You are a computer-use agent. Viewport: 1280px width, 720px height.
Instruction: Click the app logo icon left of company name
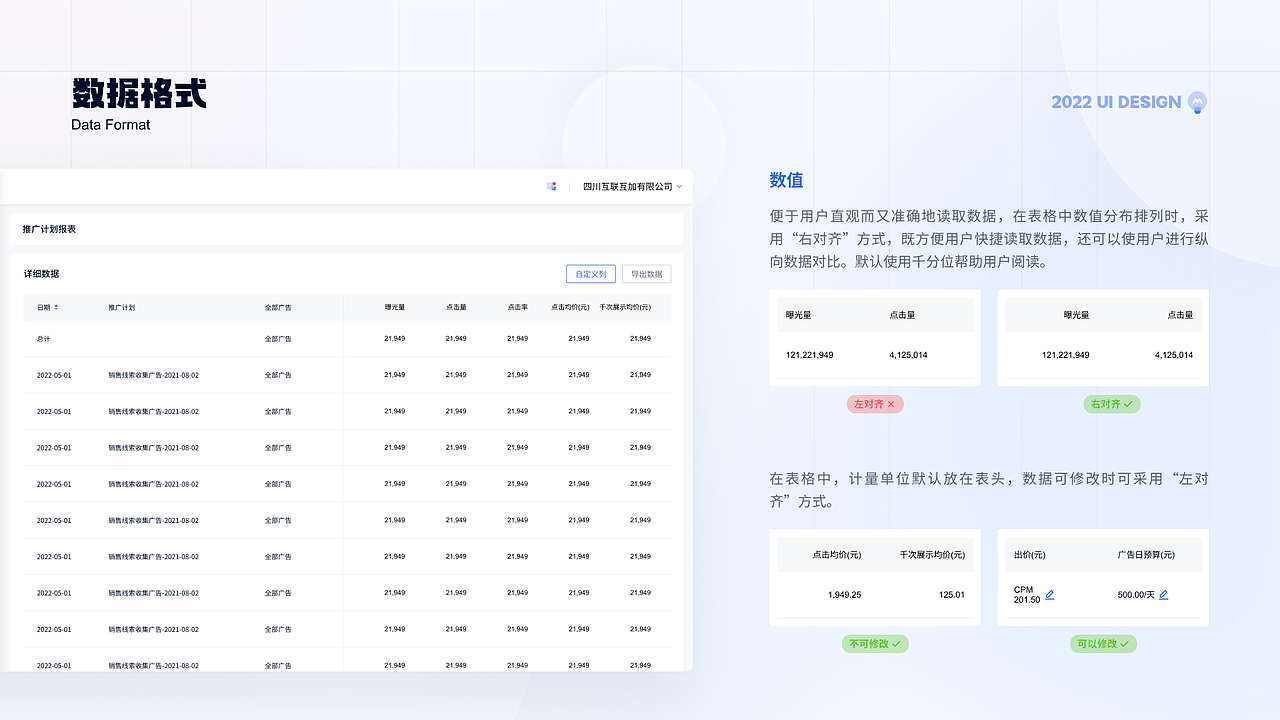551,186
